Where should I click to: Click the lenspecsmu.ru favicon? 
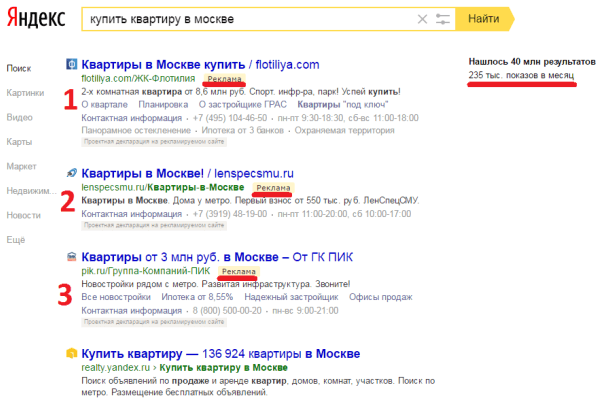pyautogui.click(x=72, y=173)
